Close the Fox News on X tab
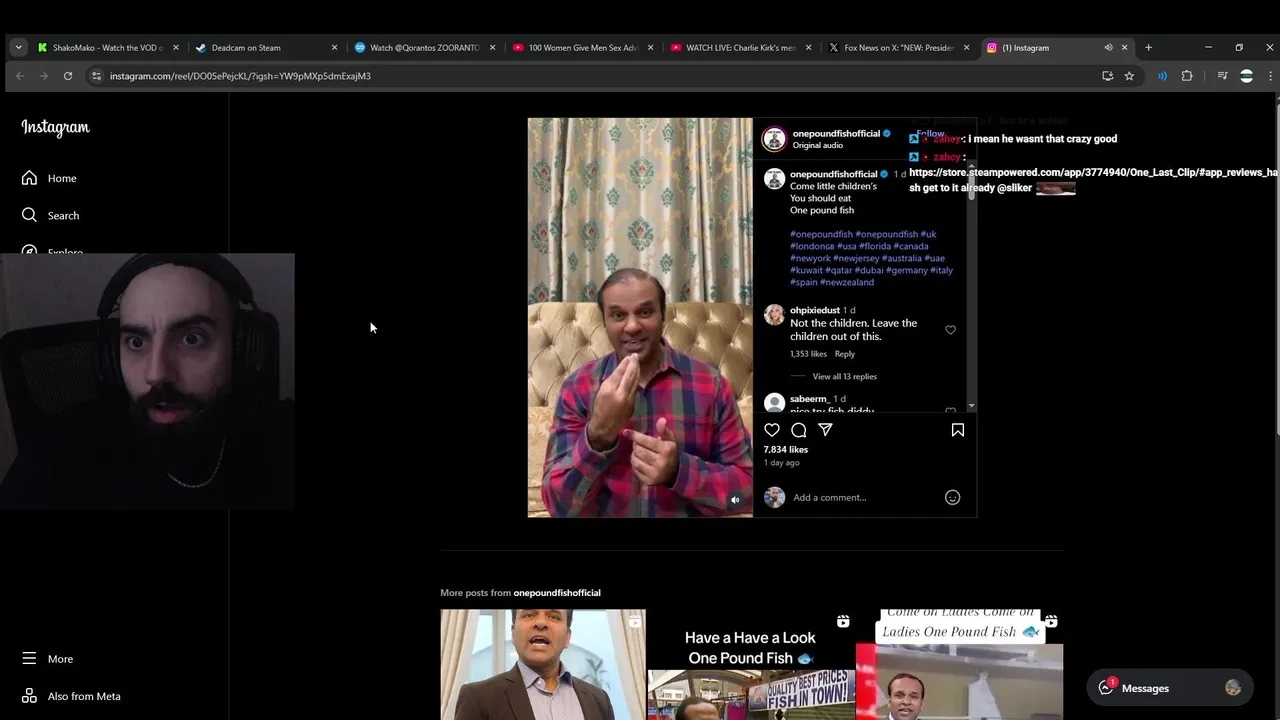1280x720 pixels. click(966, 47)
